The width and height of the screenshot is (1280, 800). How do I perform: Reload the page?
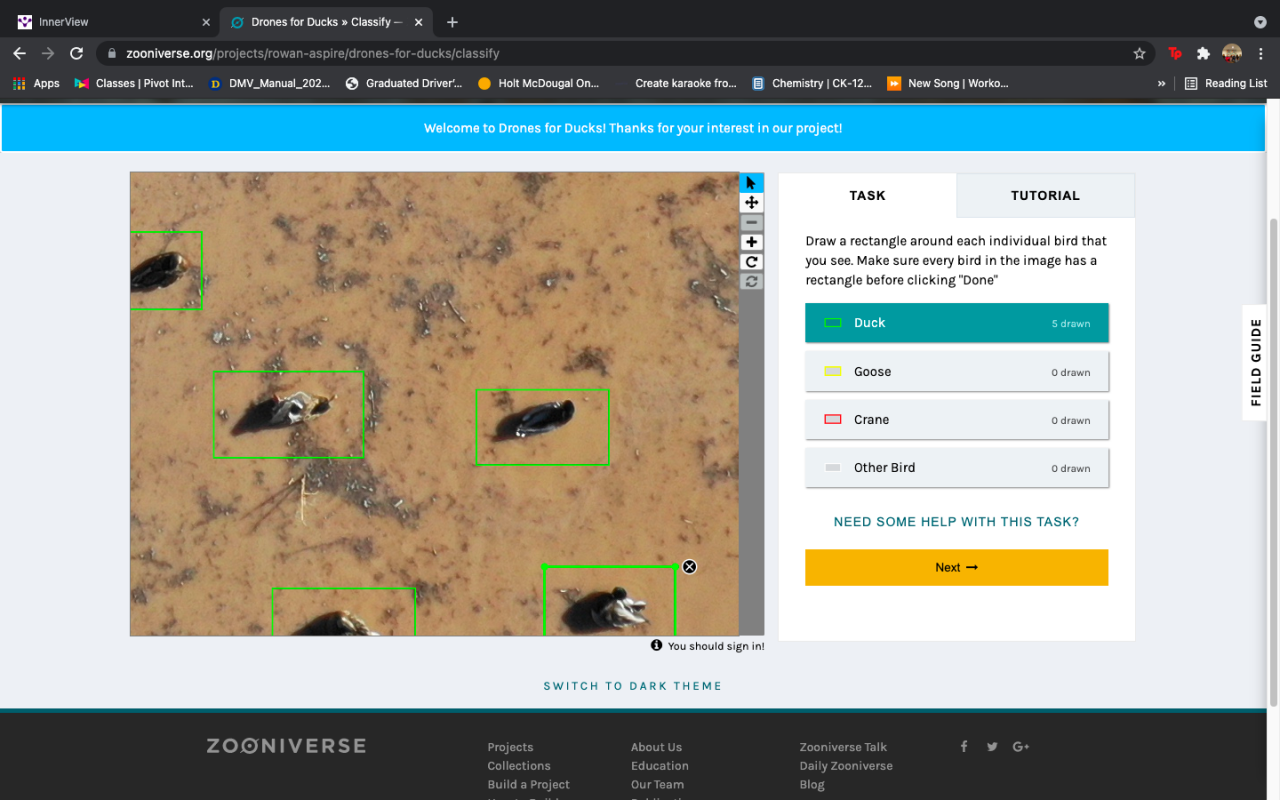(76, 53)
